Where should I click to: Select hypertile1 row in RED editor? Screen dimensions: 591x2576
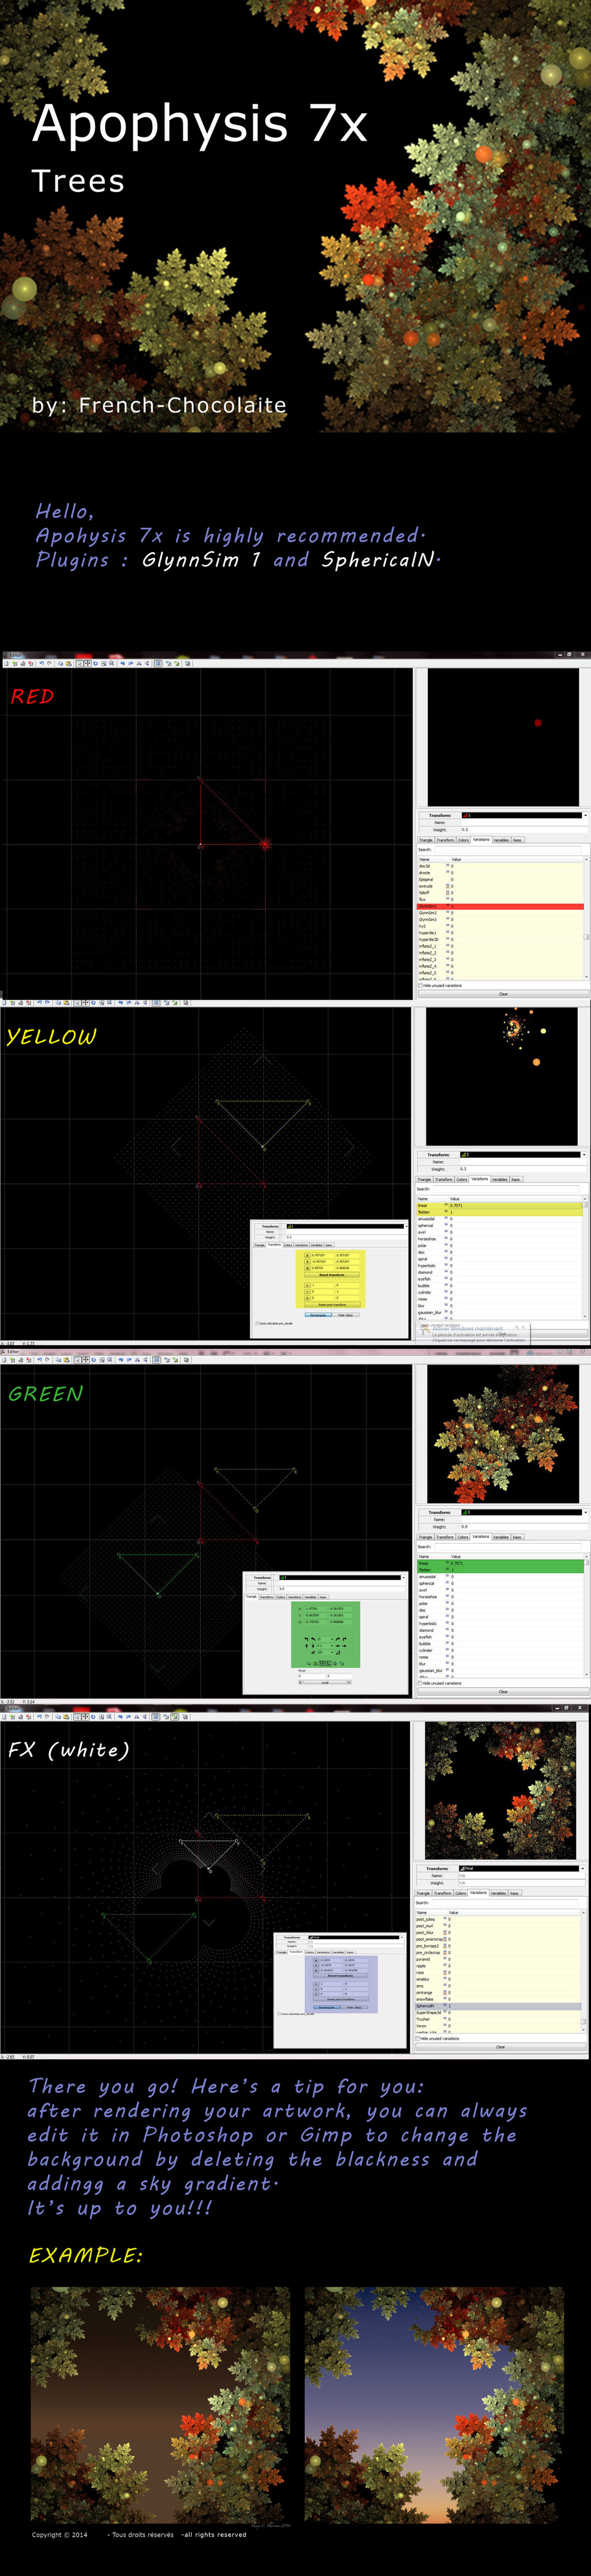coord(500,933)
